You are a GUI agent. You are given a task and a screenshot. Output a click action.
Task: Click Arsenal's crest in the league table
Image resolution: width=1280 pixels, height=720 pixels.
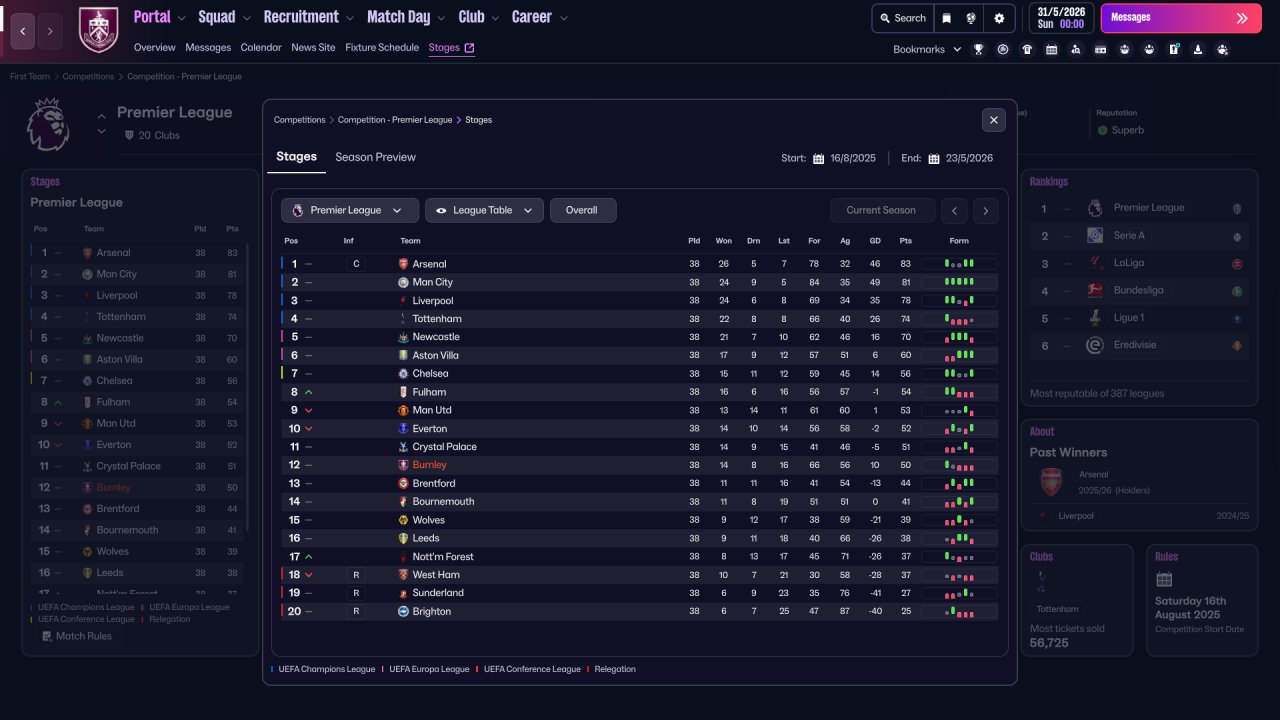(403, 264)
